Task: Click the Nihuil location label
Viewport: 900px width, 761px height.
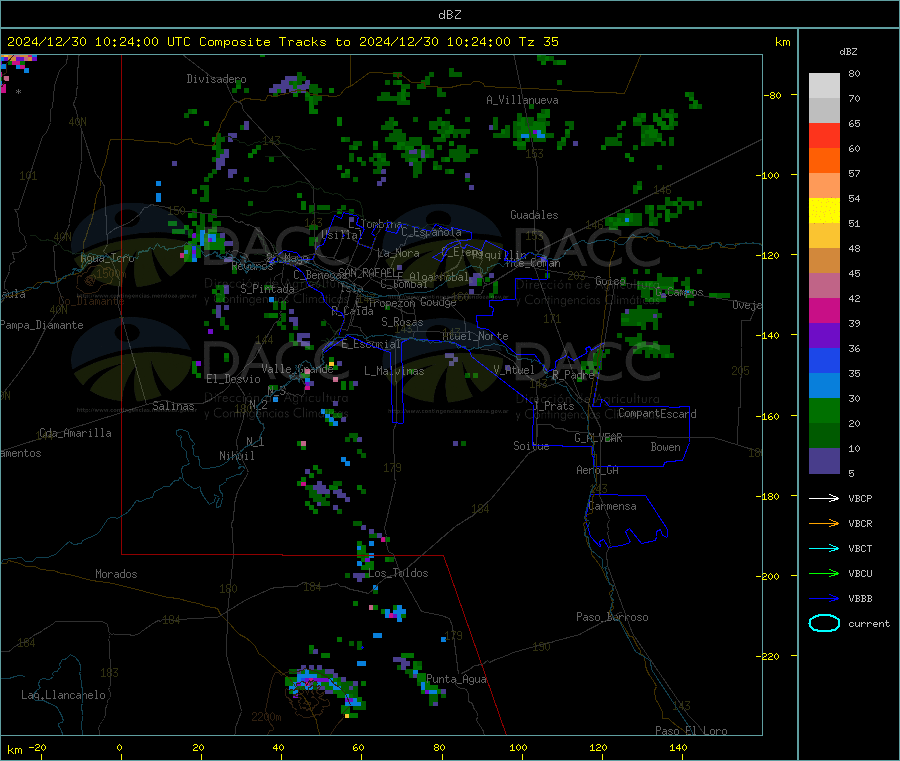Action: pos(236,456)
